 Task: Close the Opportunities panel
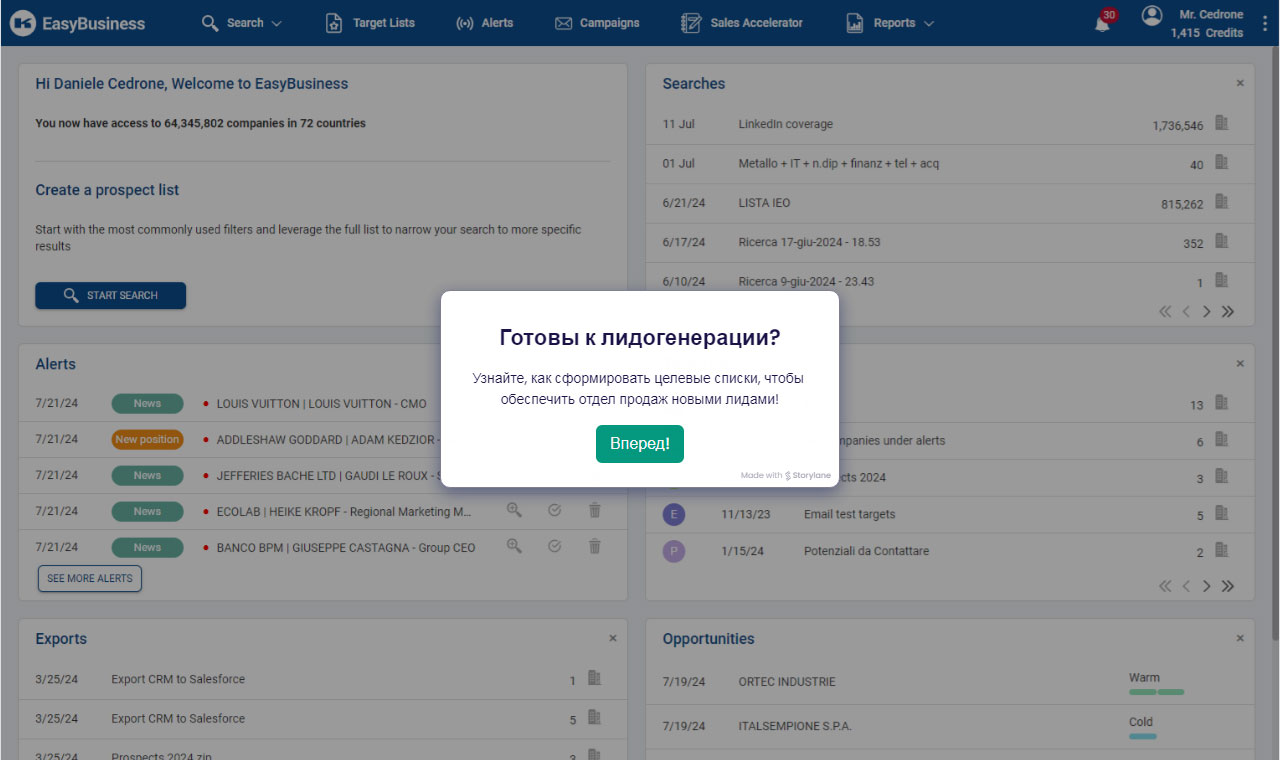point(1240,639)
